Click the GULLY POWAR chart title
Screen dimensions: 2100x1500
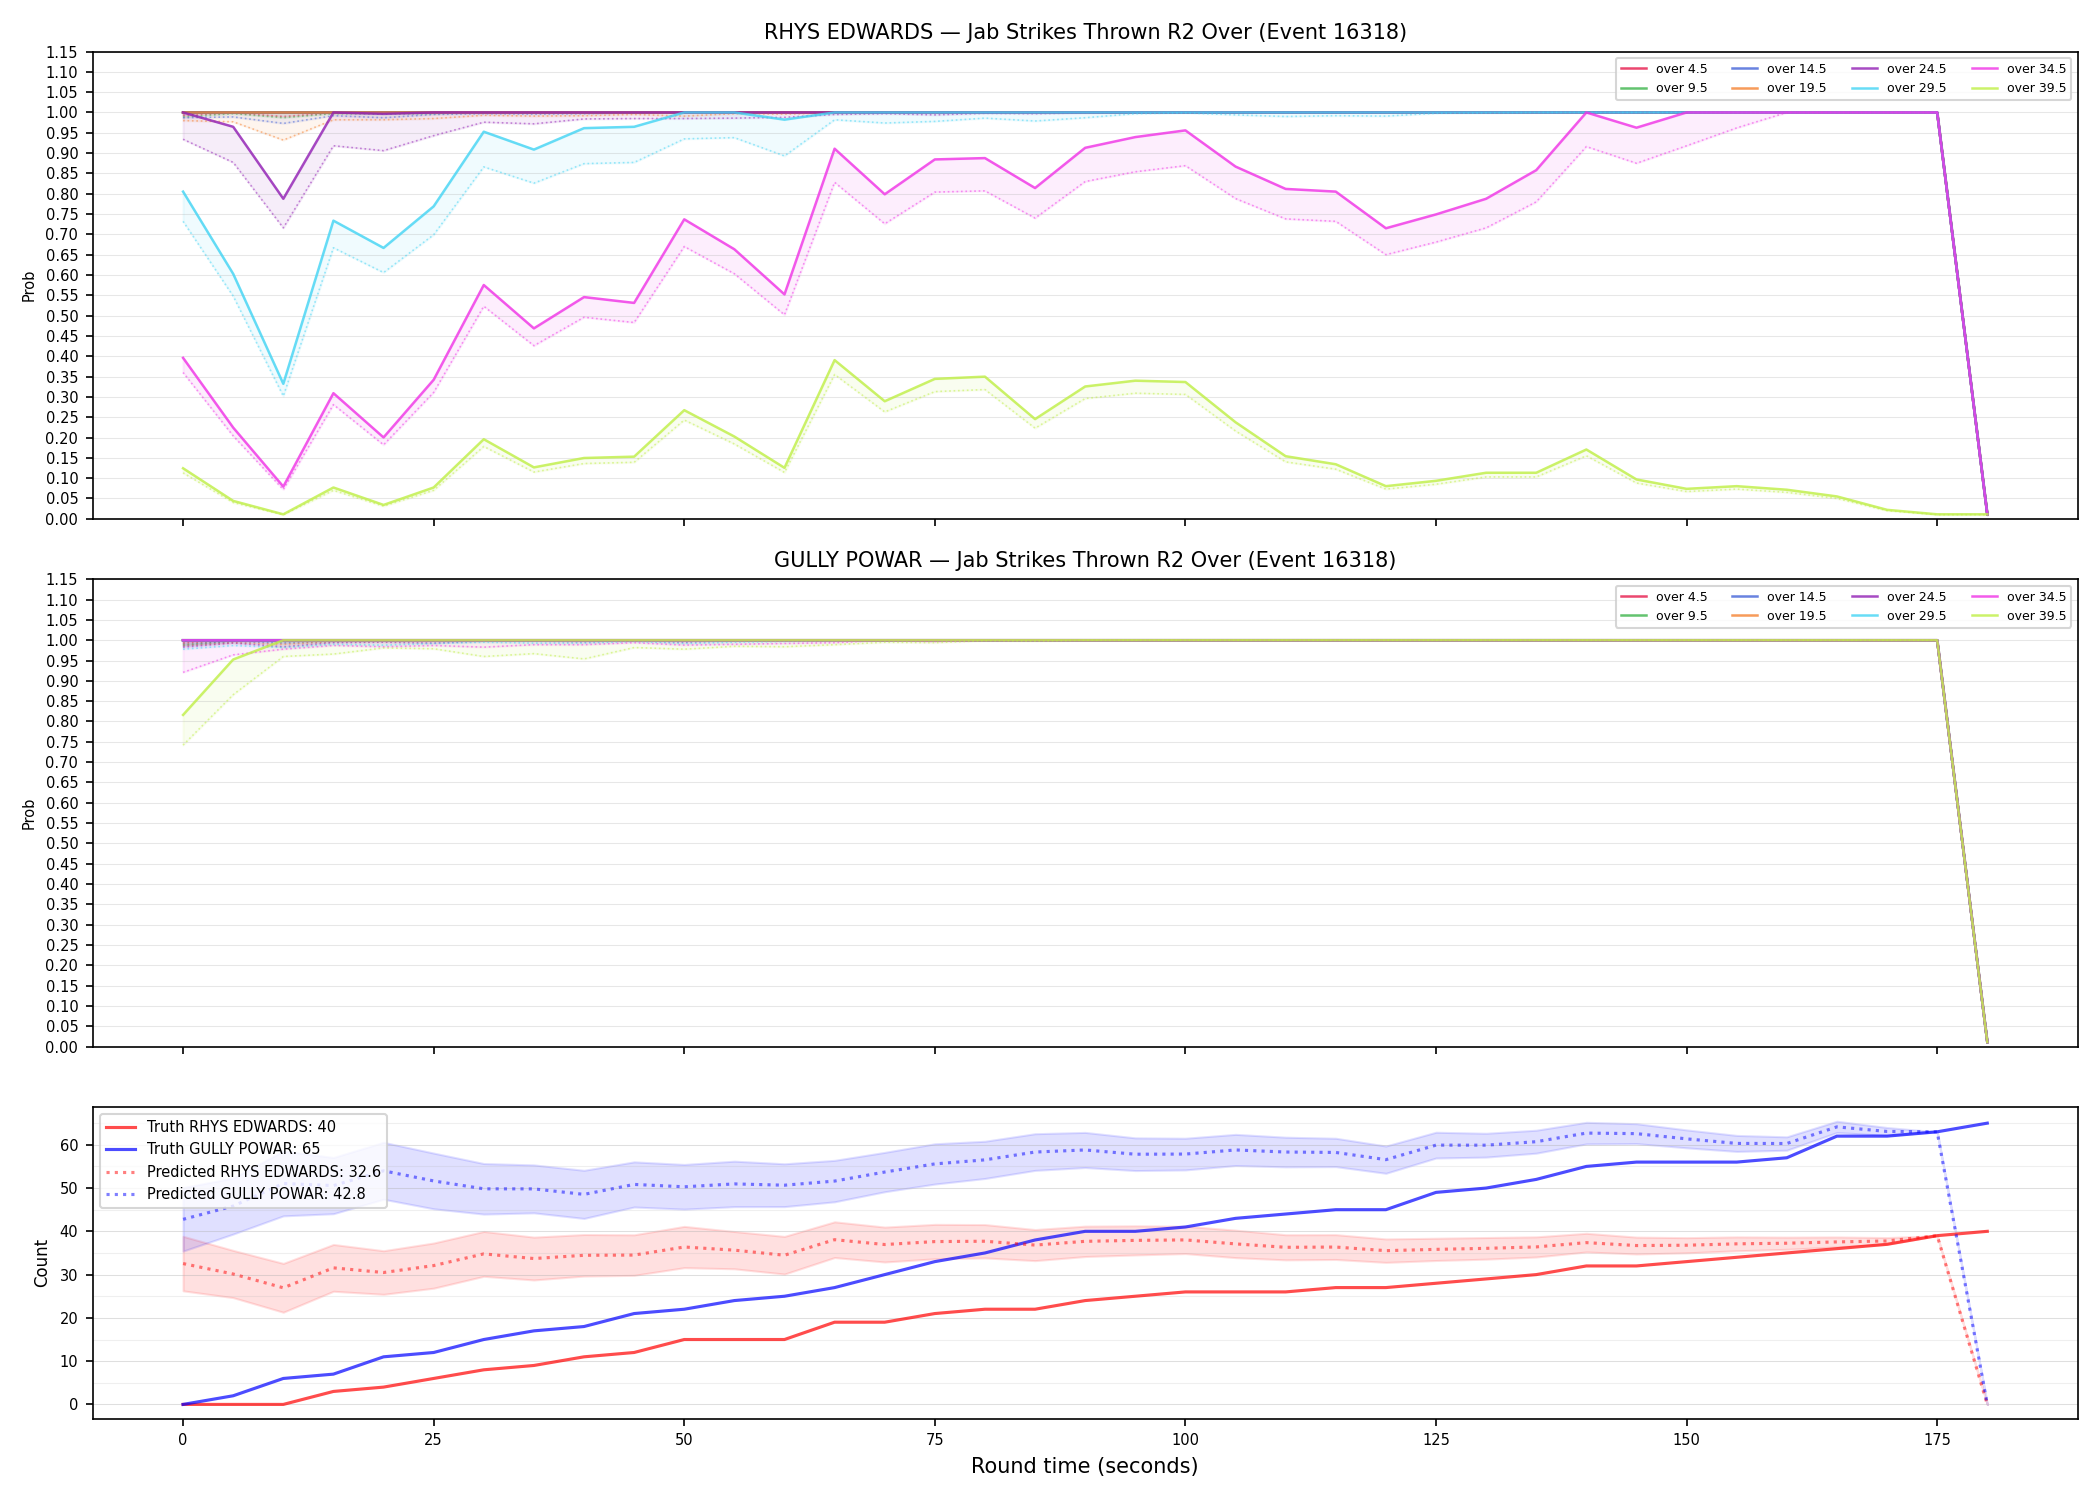pos(1085,560)
